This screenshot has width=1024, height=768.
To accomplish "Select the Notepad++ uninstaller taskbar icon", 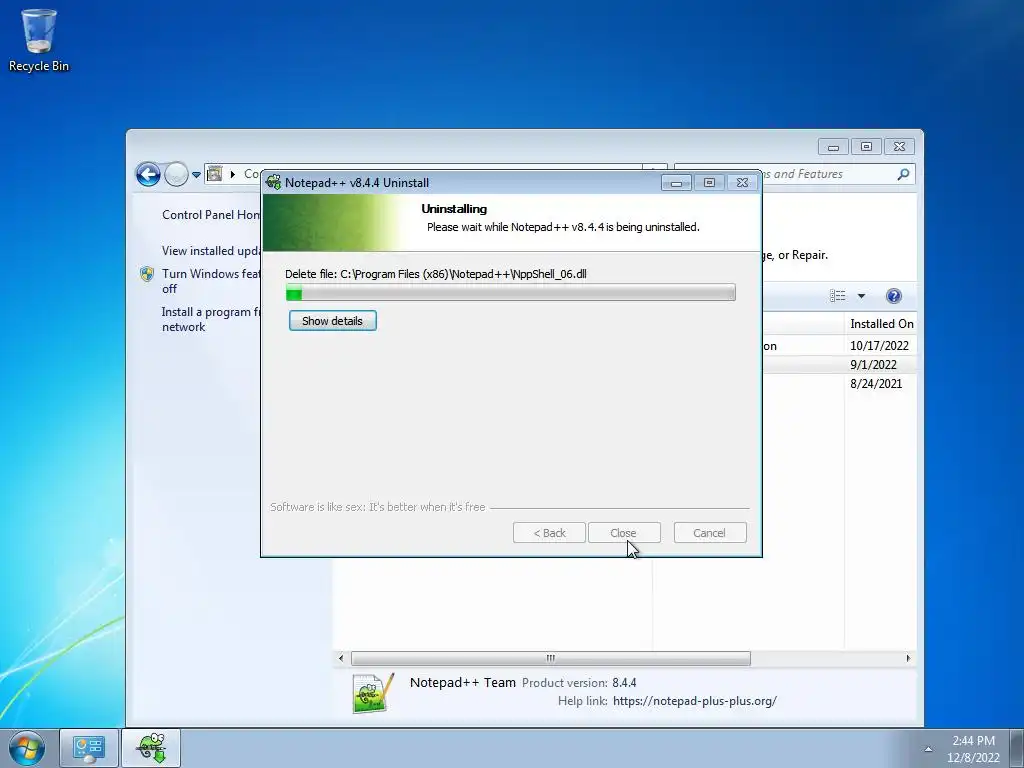I will [x=151, y=748].
